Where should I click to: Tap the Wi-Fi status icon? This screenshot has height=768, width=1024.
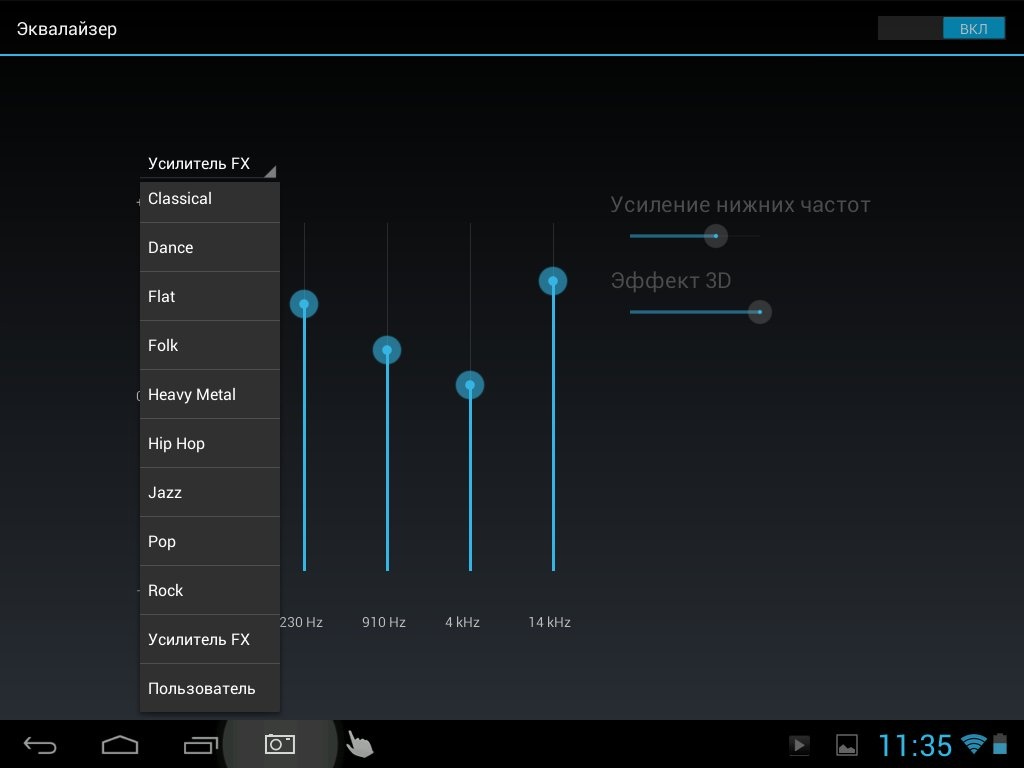(972, 744)
